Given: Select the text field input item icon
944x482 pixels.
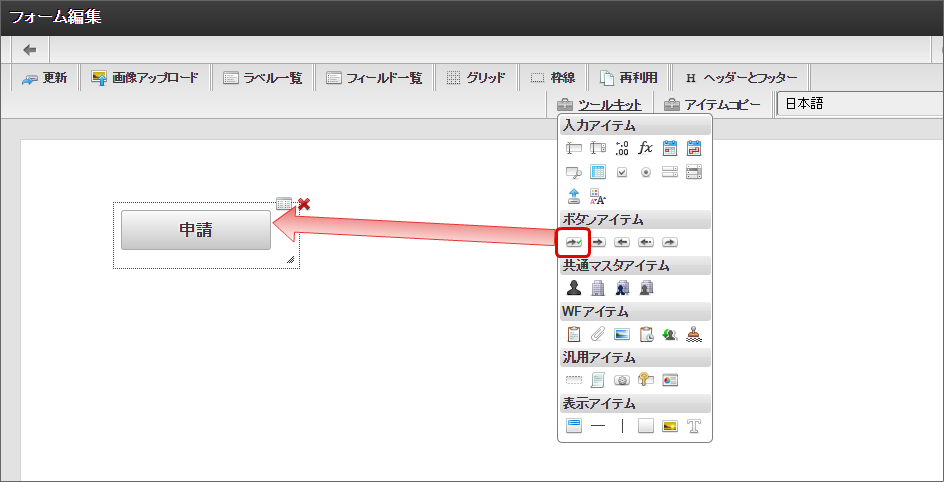Looking at the screenshot, I should click(574, 147).
